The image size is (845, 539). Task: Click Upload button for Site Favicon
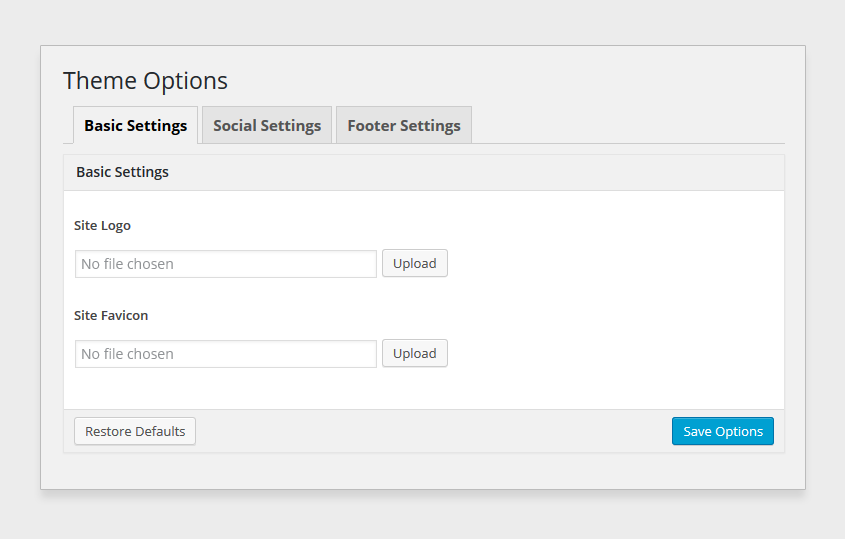[415, 353]
